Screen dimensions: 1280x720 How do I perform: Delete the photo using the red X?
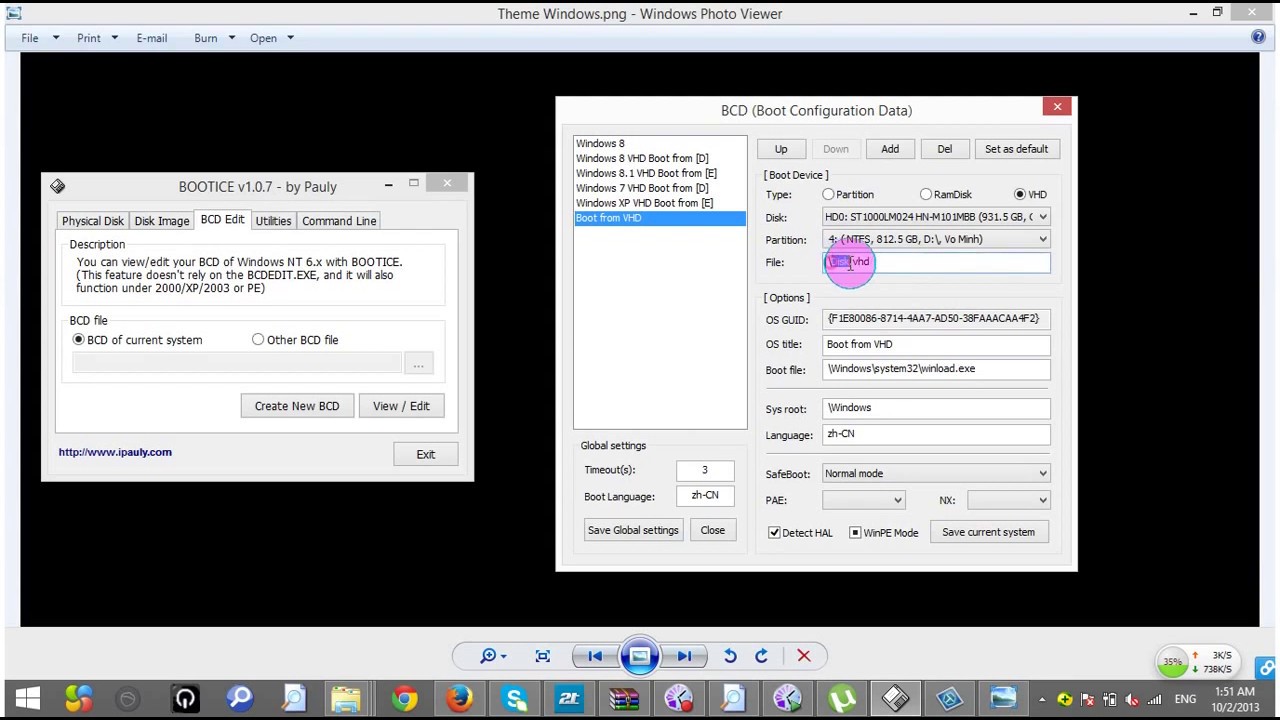pyautogui.click(x=804, y=656)
